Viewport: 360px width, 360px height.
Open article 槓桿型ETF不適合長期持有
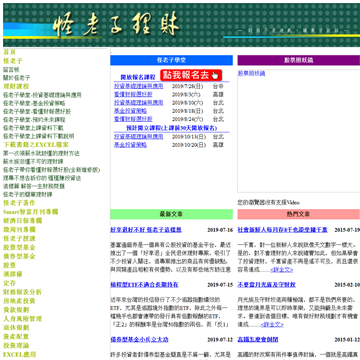pos(144,285)
